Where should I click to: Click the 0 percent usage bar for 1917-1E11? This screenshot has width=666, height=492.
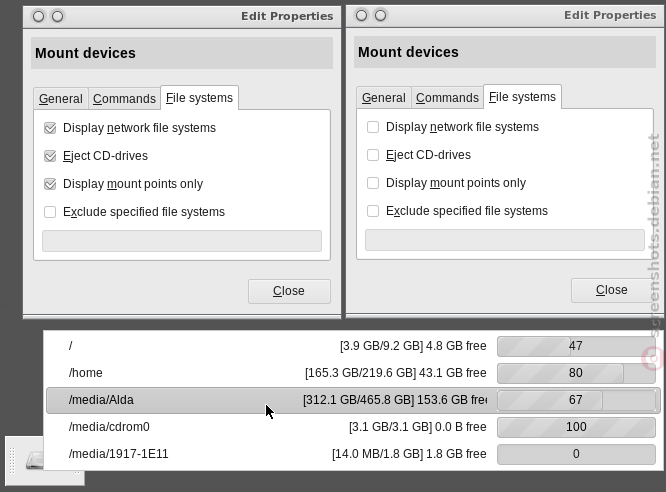pyautogui.click(x=576, y=454)
